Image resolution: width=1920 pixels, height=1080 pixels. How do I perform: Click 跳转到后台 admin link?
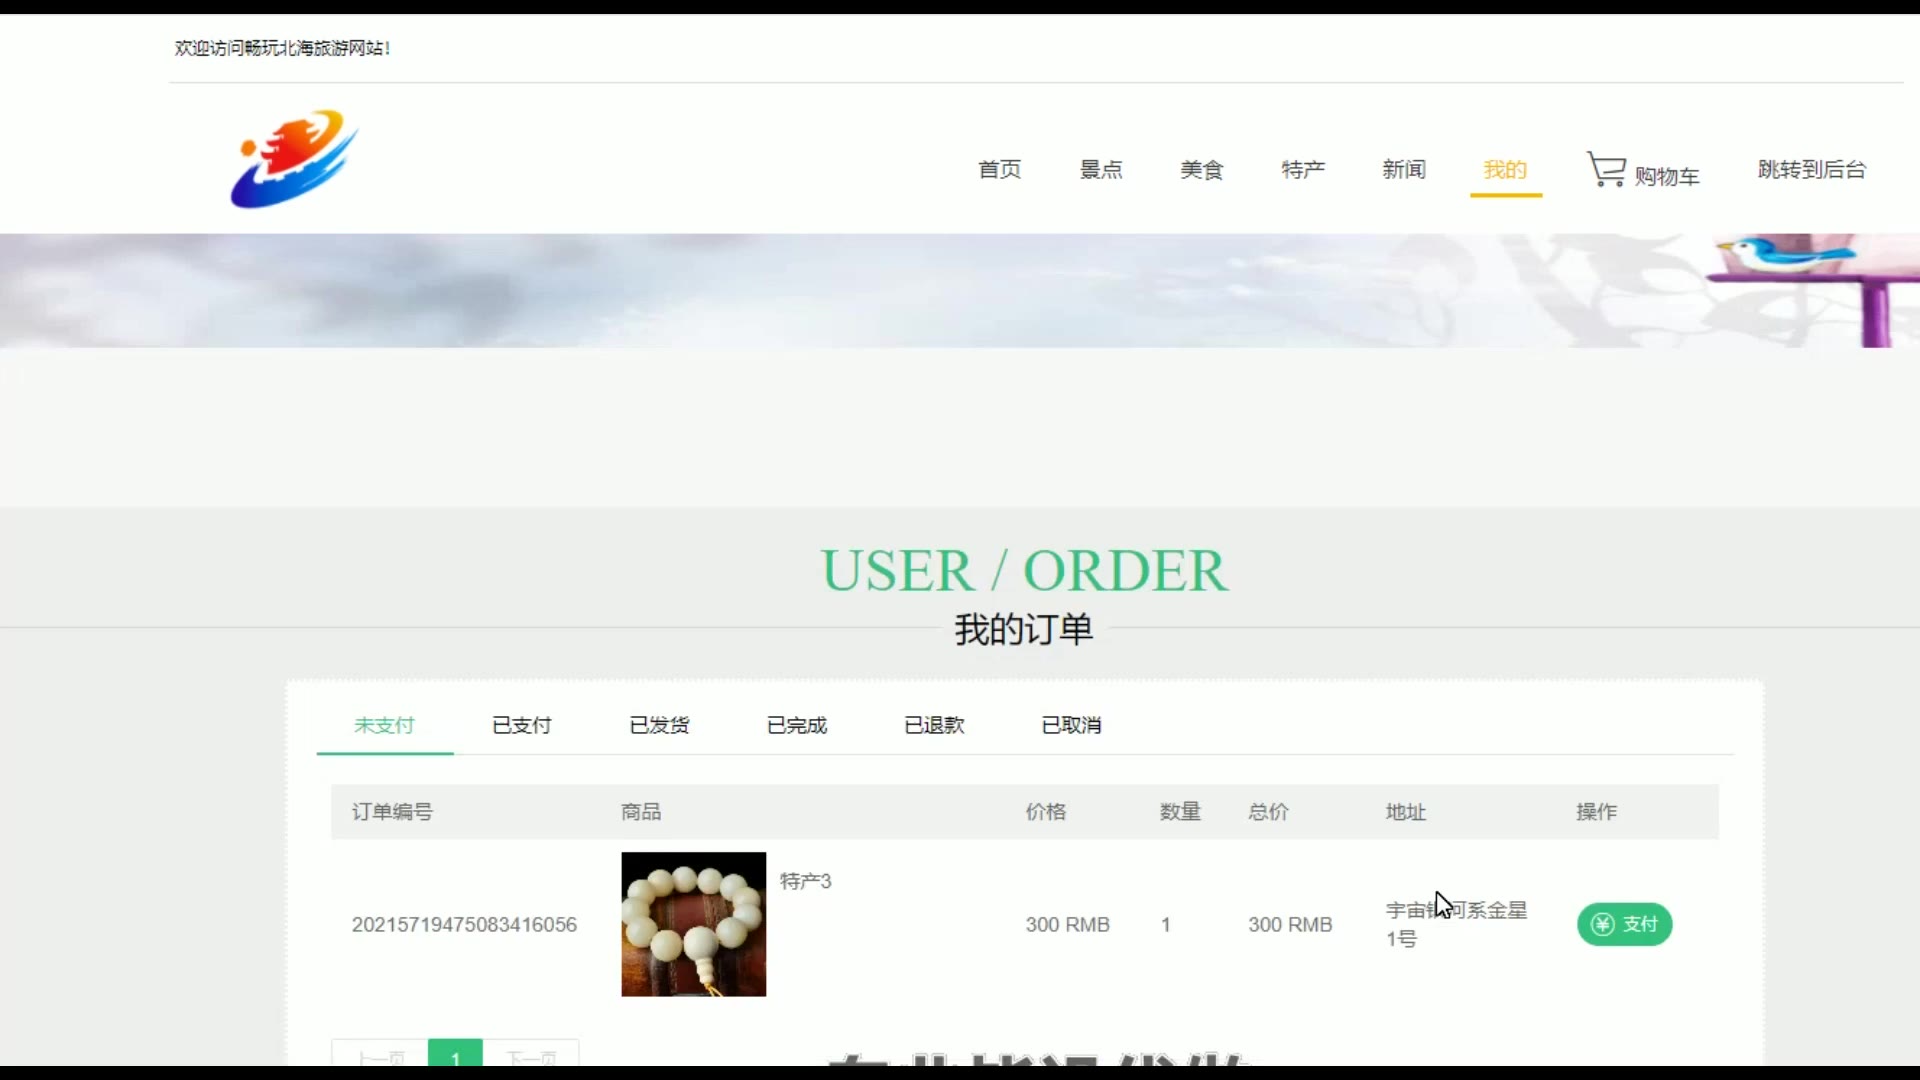(1811, 170)
